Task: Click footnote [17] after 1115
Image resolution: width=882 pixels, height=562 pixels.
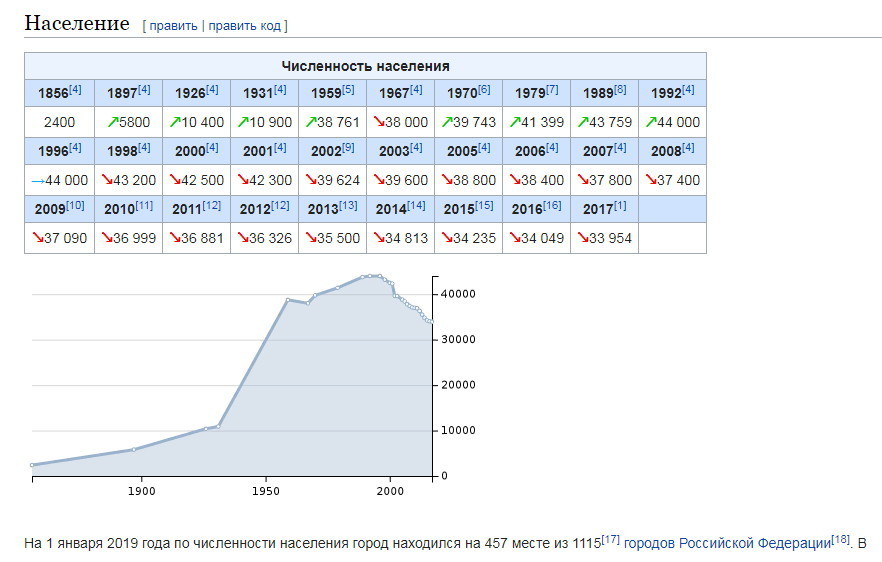Action: click(610, 539)
